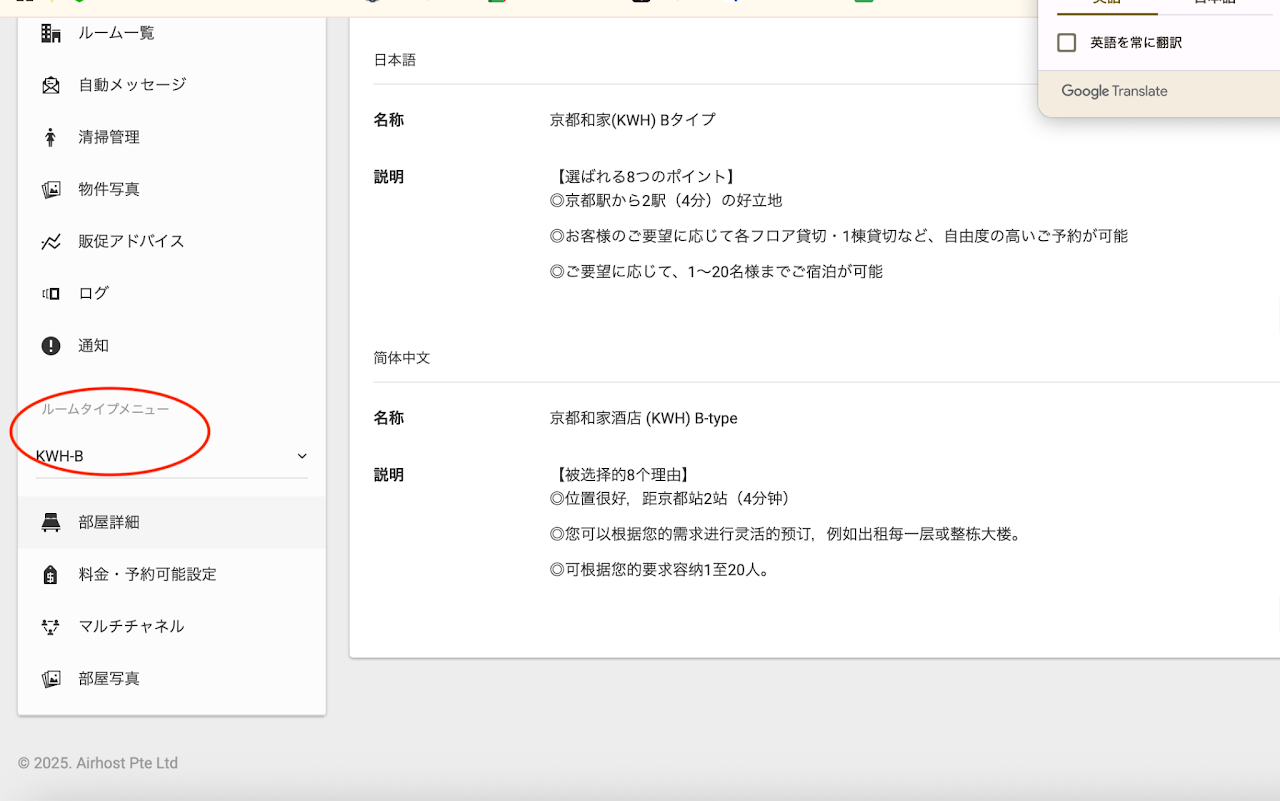Open 部屋写真 via its picture icon
This screenshot has width=1280, height=801.
[51, 678]
